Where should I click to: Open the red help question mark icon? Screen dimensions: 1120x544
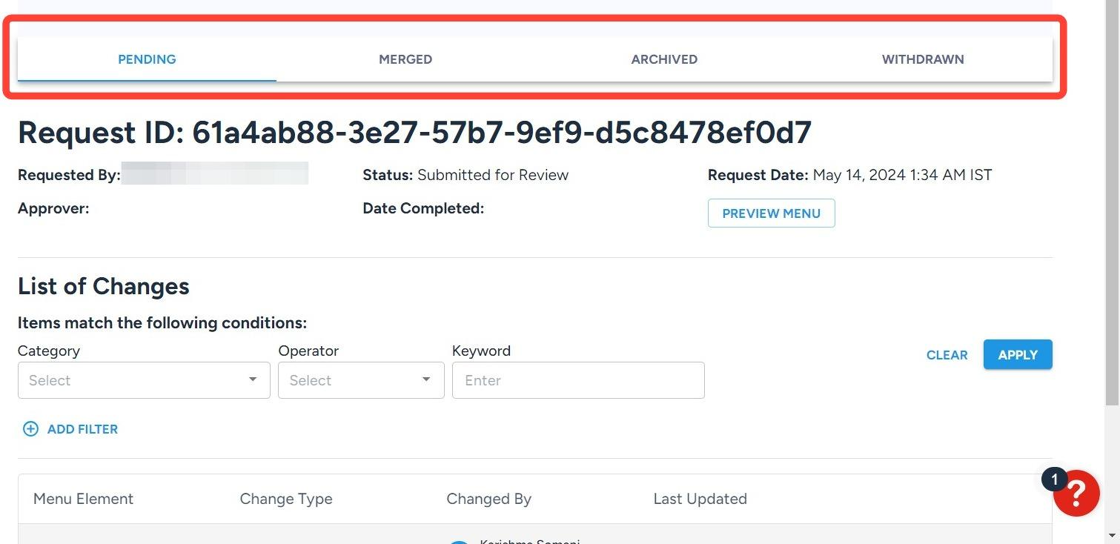pos(1076,493)
